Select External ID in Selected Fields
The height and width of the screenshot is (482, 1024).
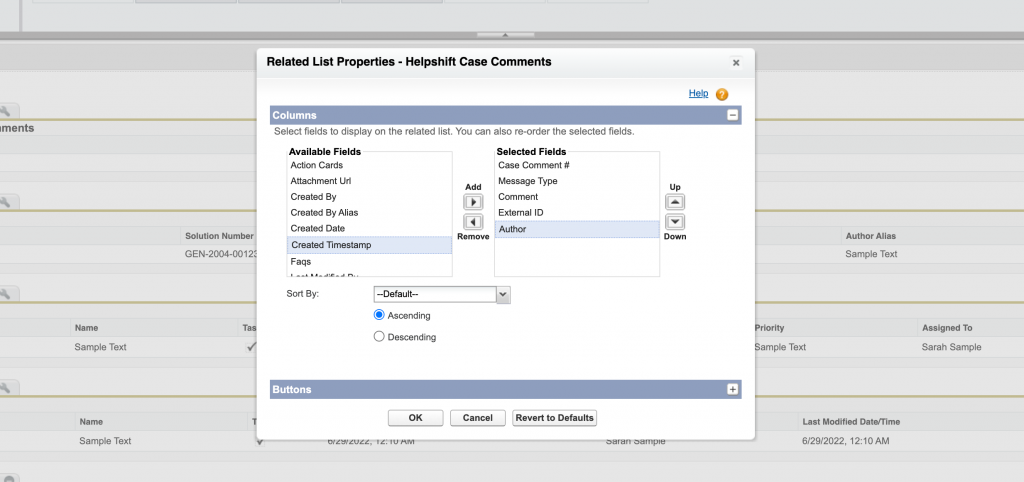coord(520,213)
